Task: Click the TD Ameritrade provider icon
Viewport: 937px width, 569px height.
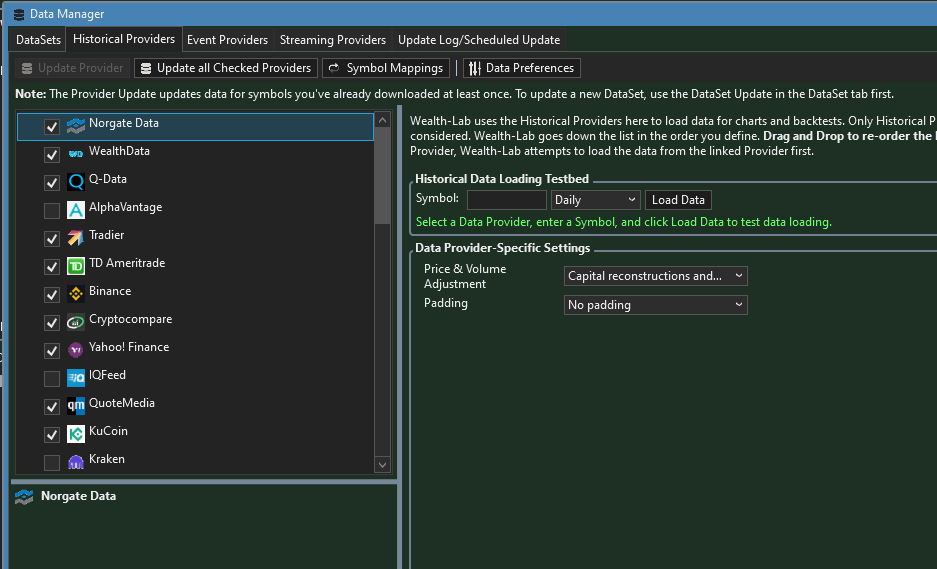Action: coord(76,266)
